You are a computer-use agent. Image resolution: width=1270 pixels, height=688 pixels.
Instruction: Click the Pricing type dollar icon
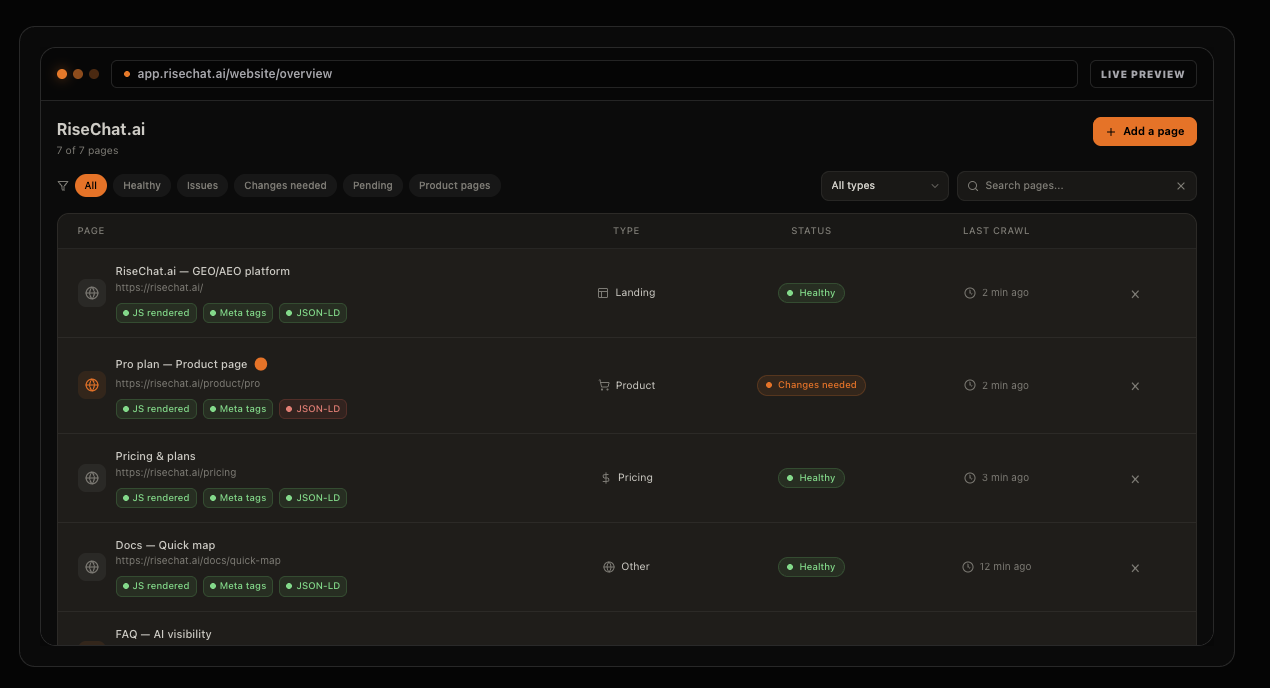(x=606, y=478)
